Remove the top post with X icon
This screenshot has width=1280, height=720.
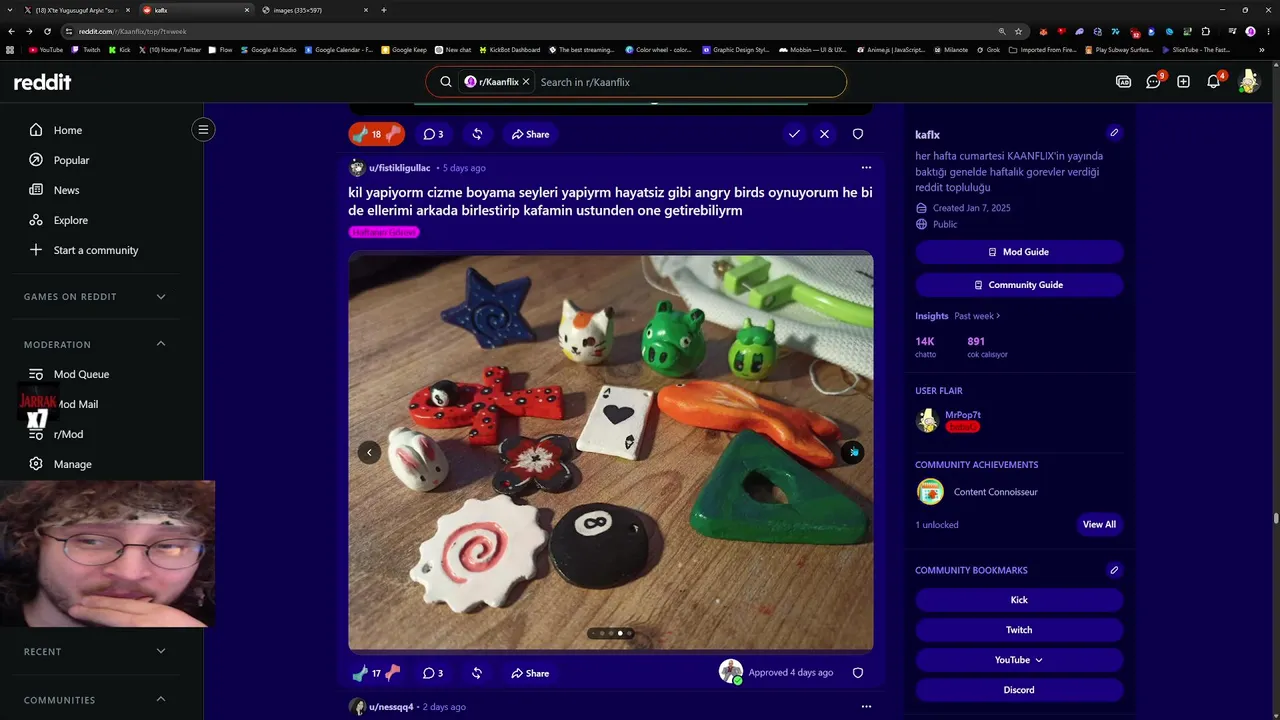[824, 134]
